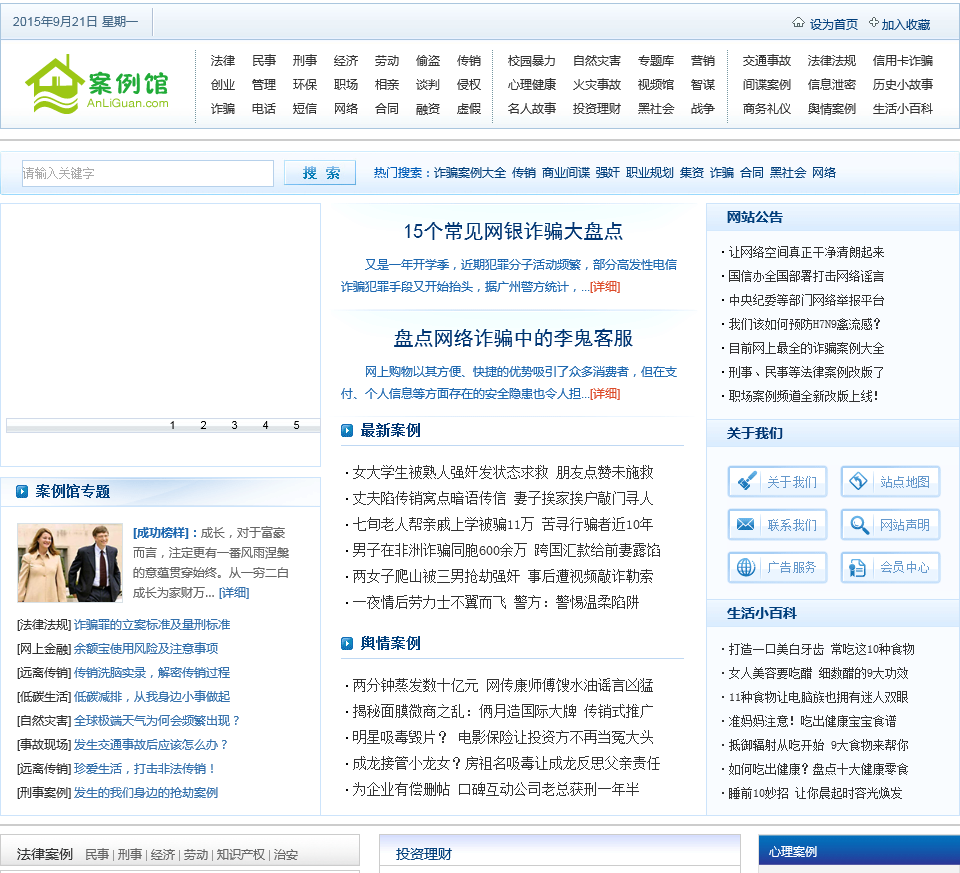Open notice 我们该如何预防H7N9禽流感?
960x873 pixels.
[x=804, y=324]
